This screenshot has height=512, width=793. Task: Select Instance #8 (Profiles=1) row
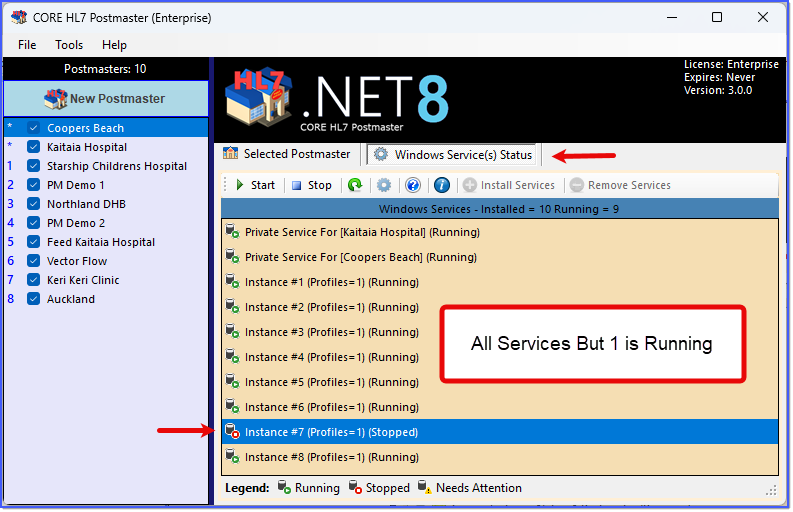500,457
